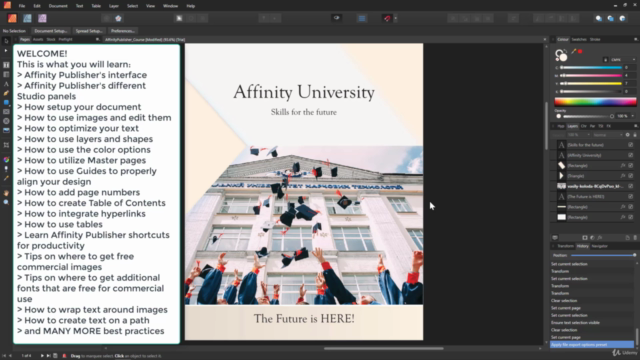Select the Artistic Text tool
Screen dimensions: 640x360
(6, 84)
